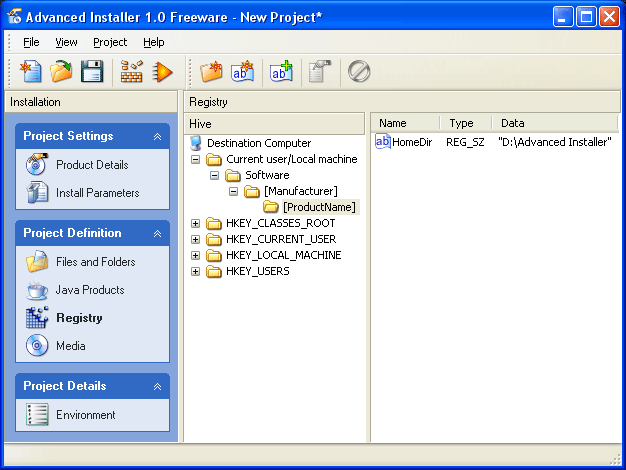Open the File menu
This screenshot has height=470, width=626.
click(31, 42)
